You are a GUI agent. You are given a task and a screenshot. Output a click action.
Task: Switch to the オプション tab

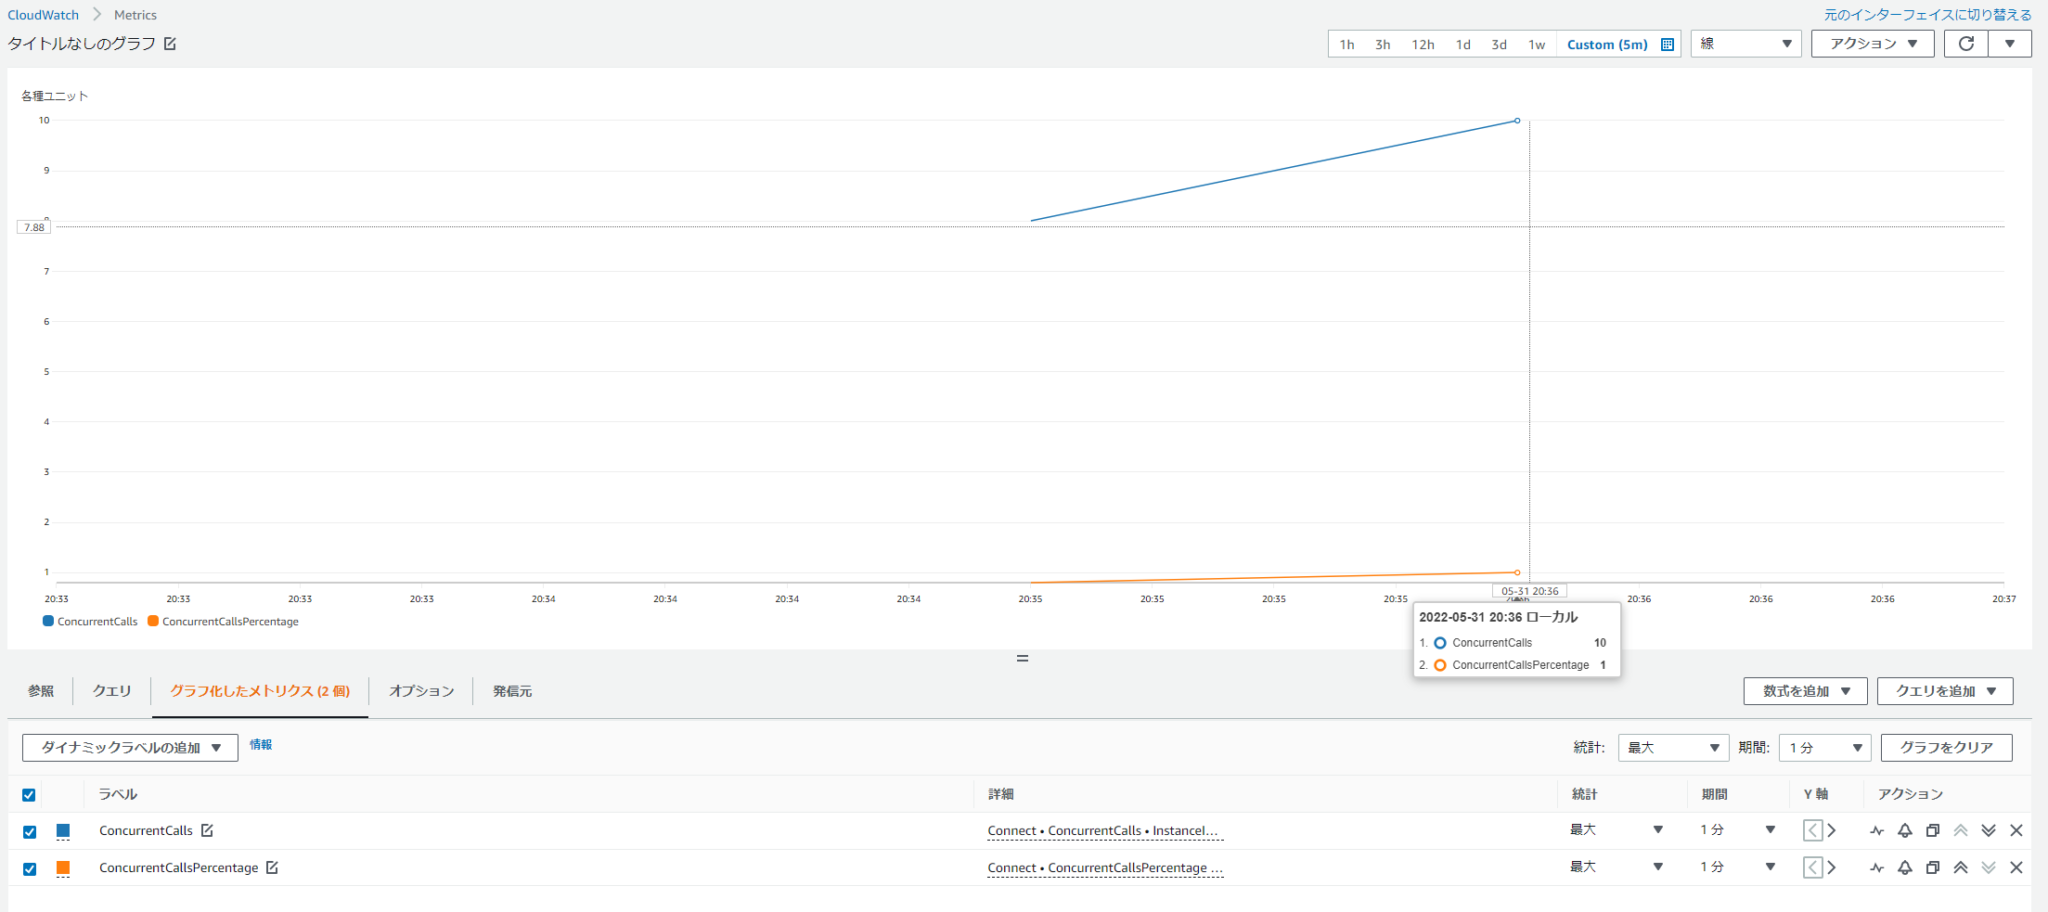click(421, 691)
